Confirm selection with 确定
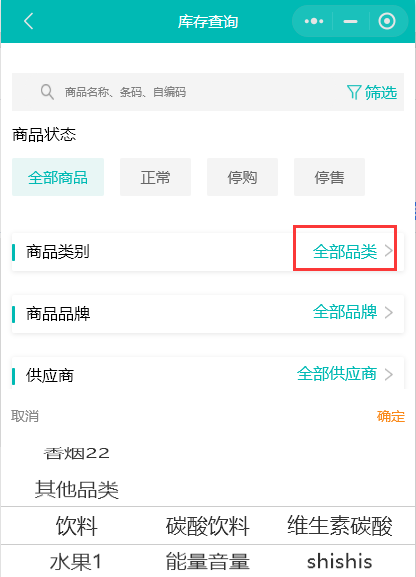416x577 pixels. (x=391, y=416)
